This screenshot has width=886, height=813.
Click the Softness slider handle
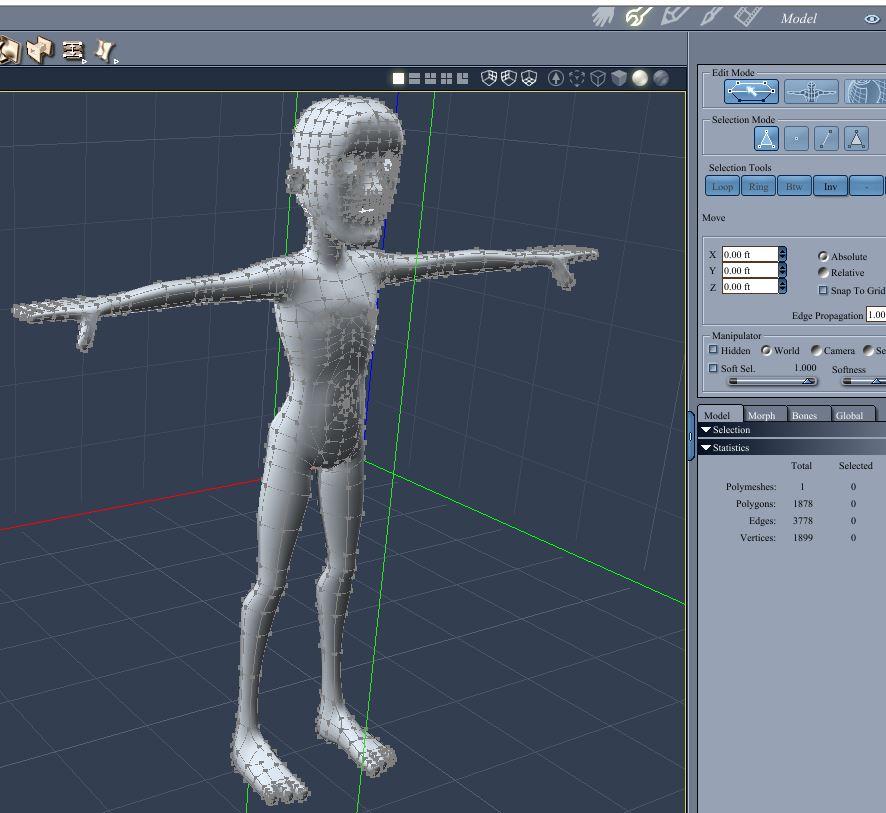pos(876,381)
